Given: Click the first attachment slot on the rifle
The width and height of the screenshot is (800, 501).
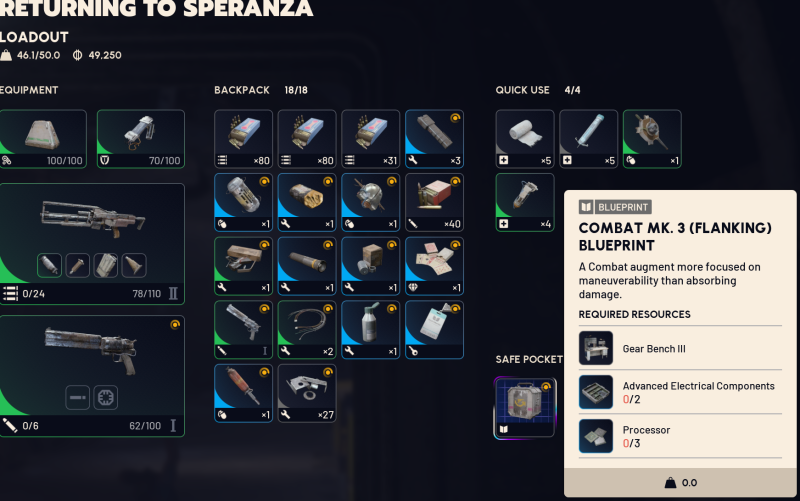Looking at the screenshot, I should tap(49, 265).
